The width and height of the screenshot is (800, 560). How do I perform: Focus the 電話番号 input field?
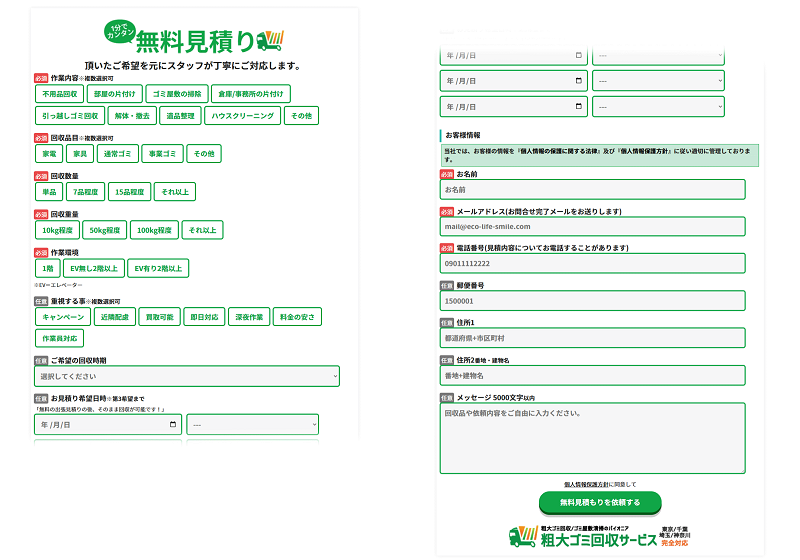pos(592,264)
